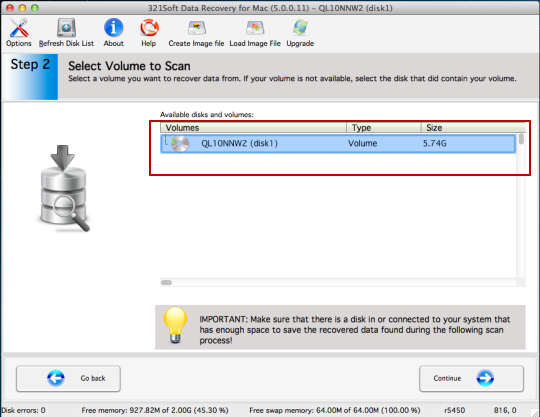Viewport: 540px width, 417px height.
Task: Select the QL10NNW2 (disk1) volume row
Action: click(x=338, y=143)
